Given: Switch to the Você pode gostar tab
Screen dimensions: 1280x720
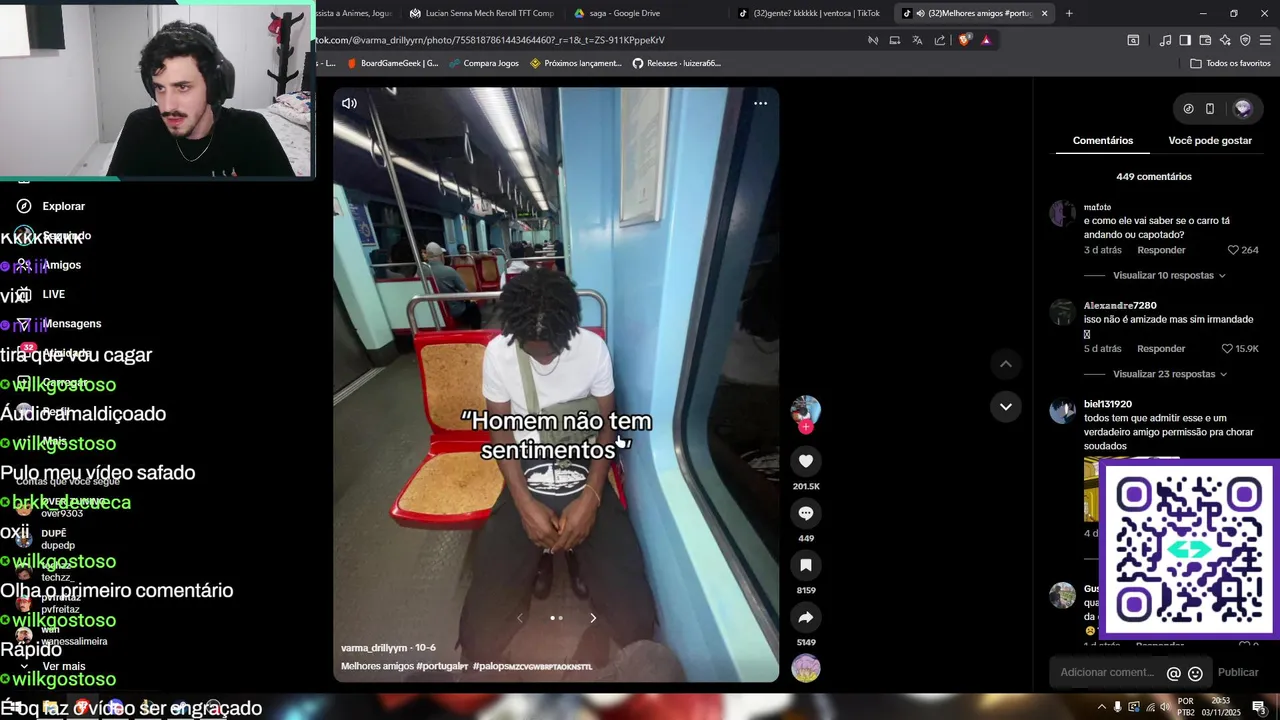Looking at the screenshot, I should [x=1210, y=141].
